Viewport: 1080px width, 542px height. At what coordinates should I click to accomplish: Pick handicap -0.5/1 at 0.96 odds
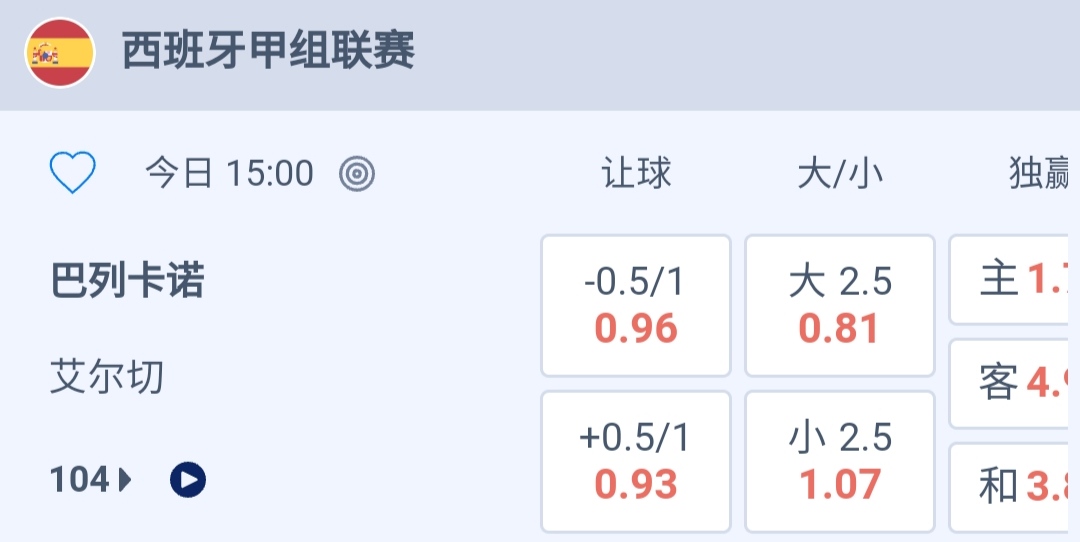(x=636, y=305)
